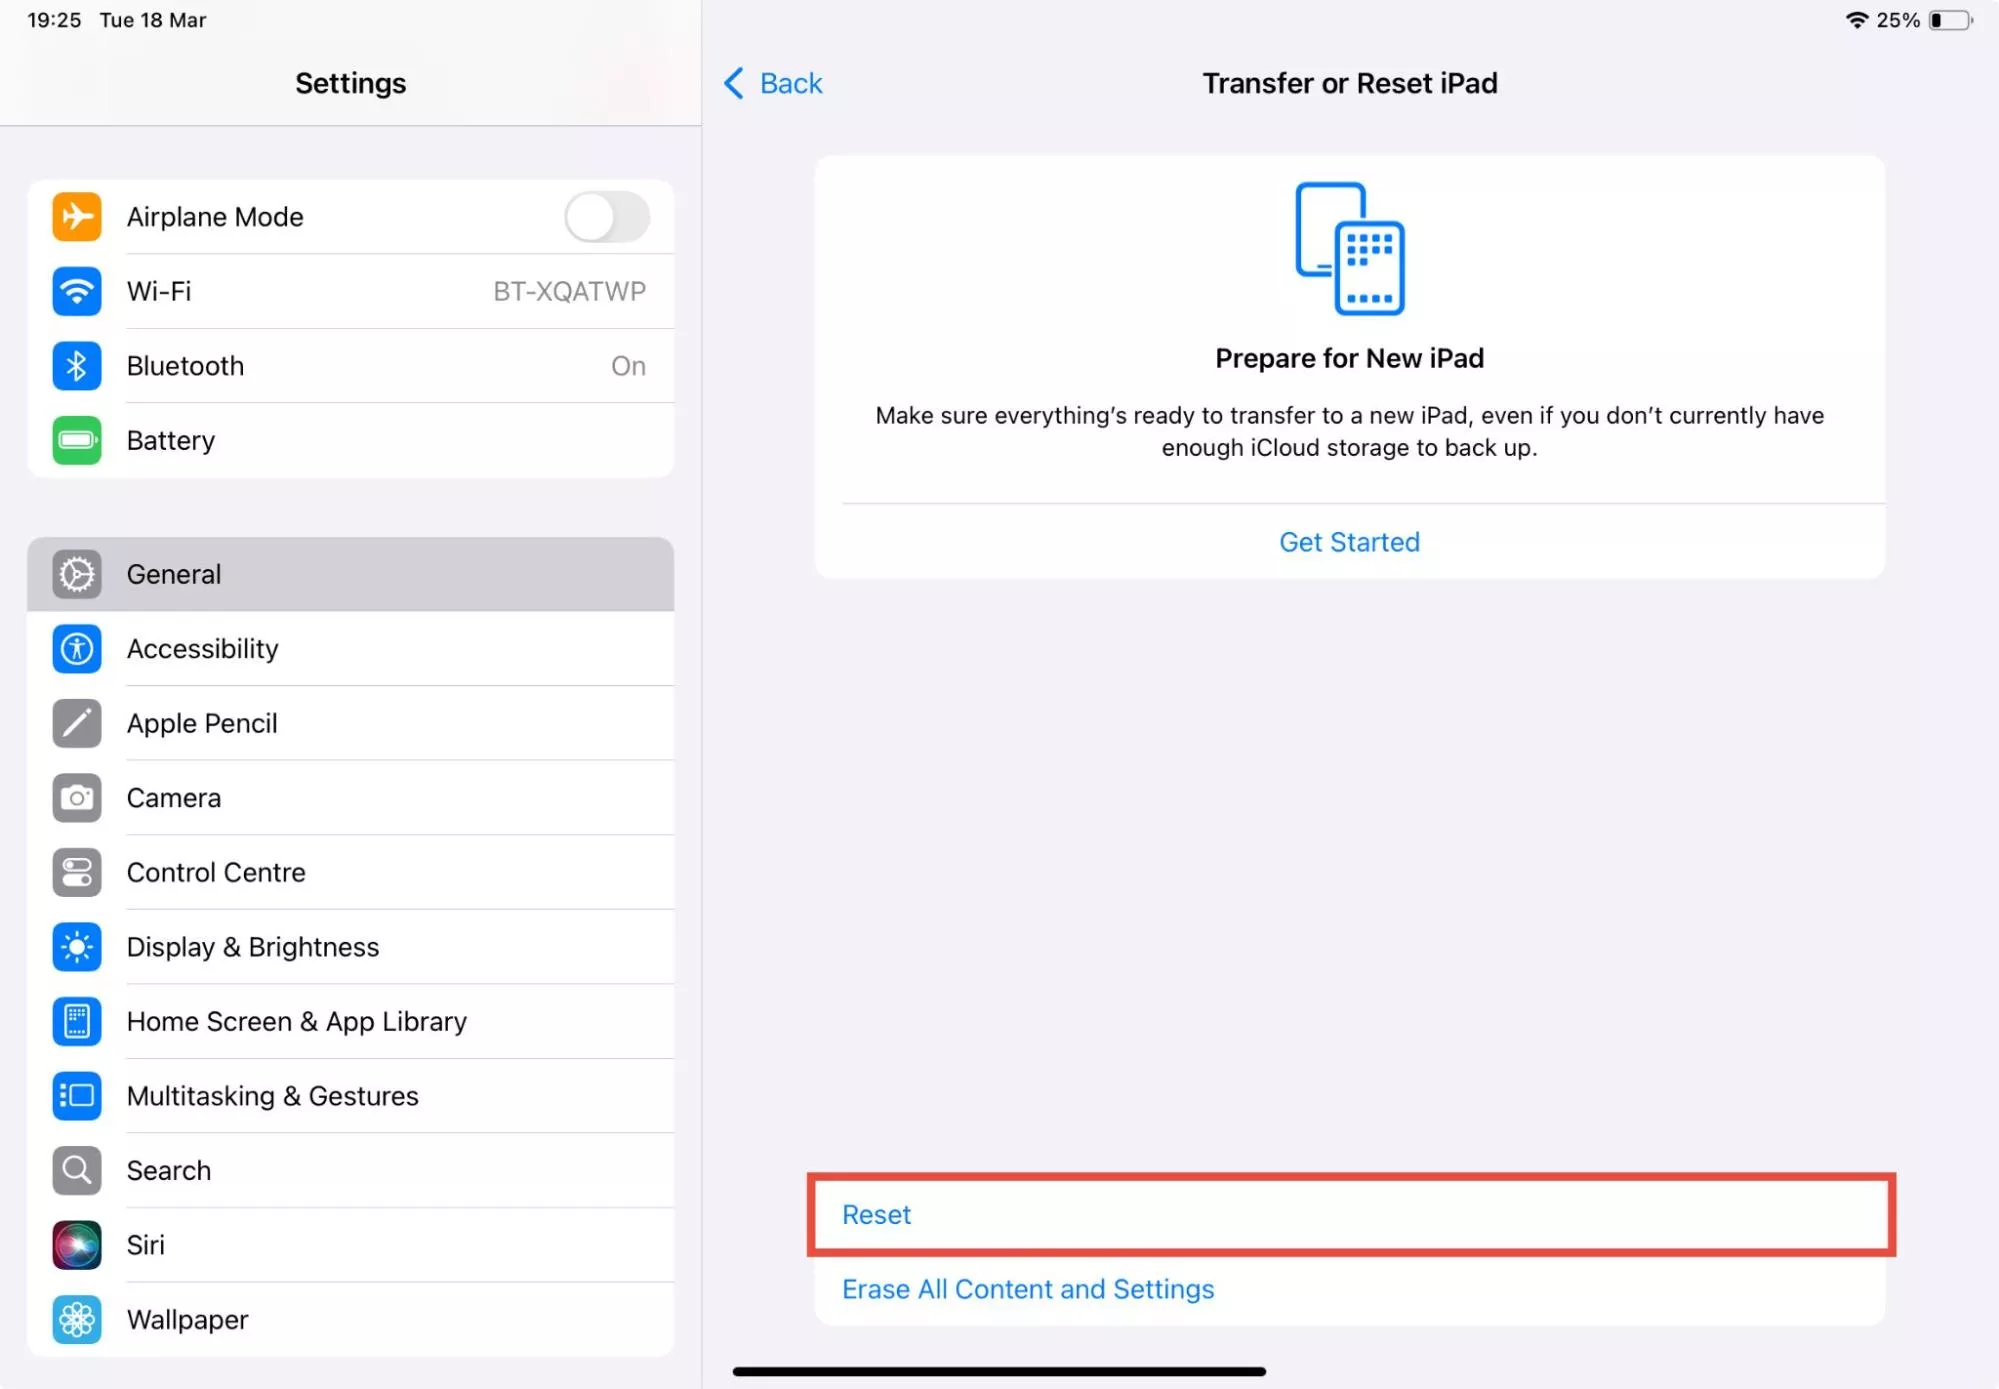1999x1389 pixels.
Task: Open the General settings section
Action: coord(350,574)
